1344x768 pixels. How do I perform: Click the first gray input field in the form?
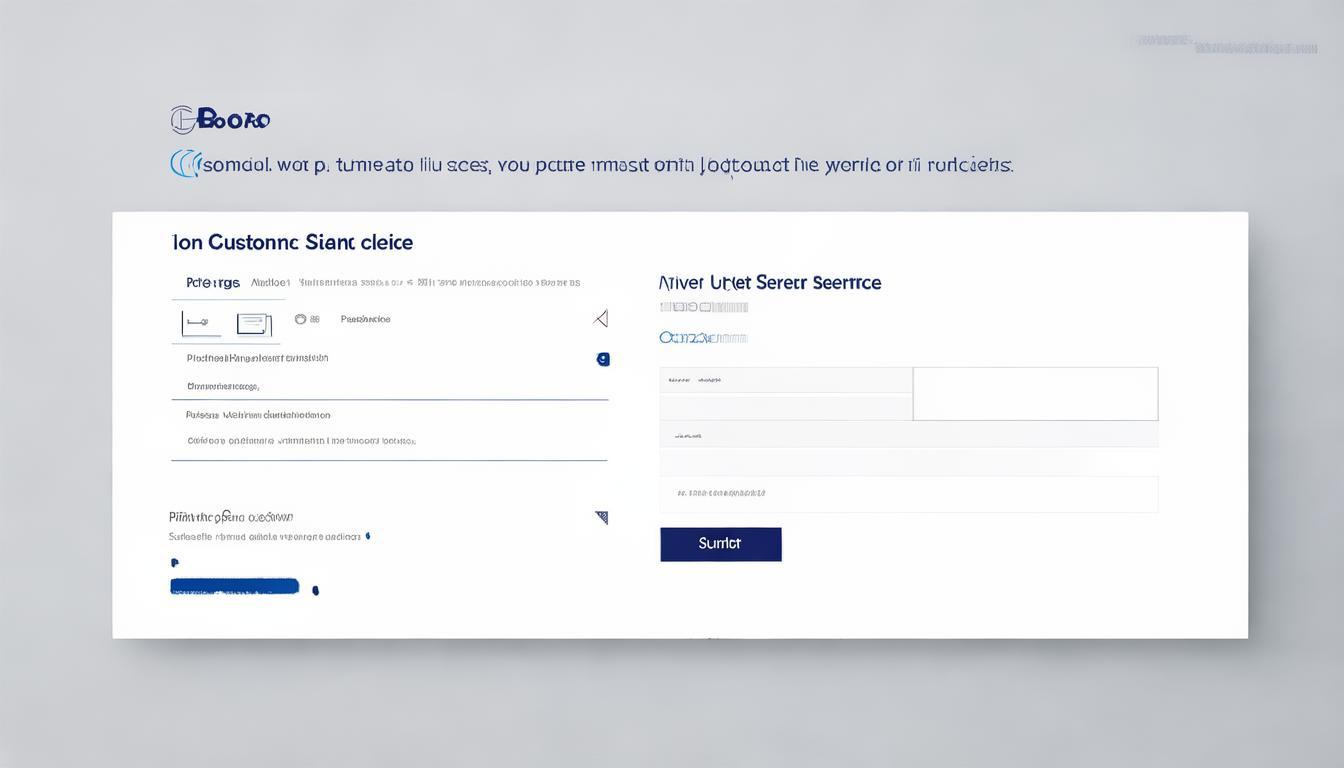coord(785,380)
